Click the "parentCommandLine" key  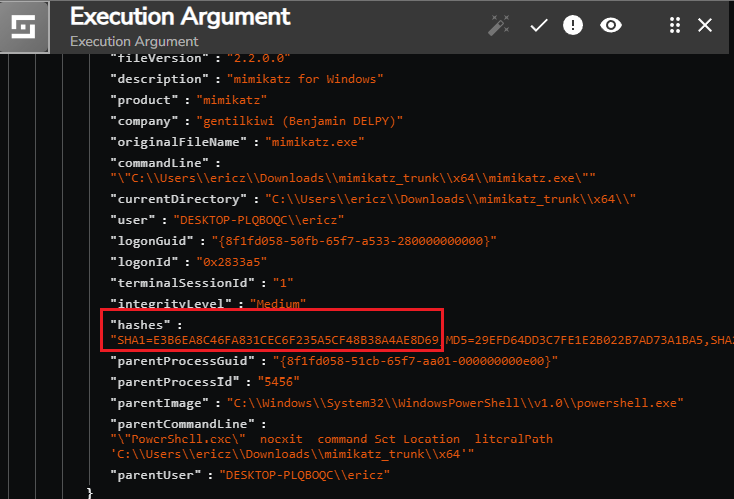(x=182, y=424)
